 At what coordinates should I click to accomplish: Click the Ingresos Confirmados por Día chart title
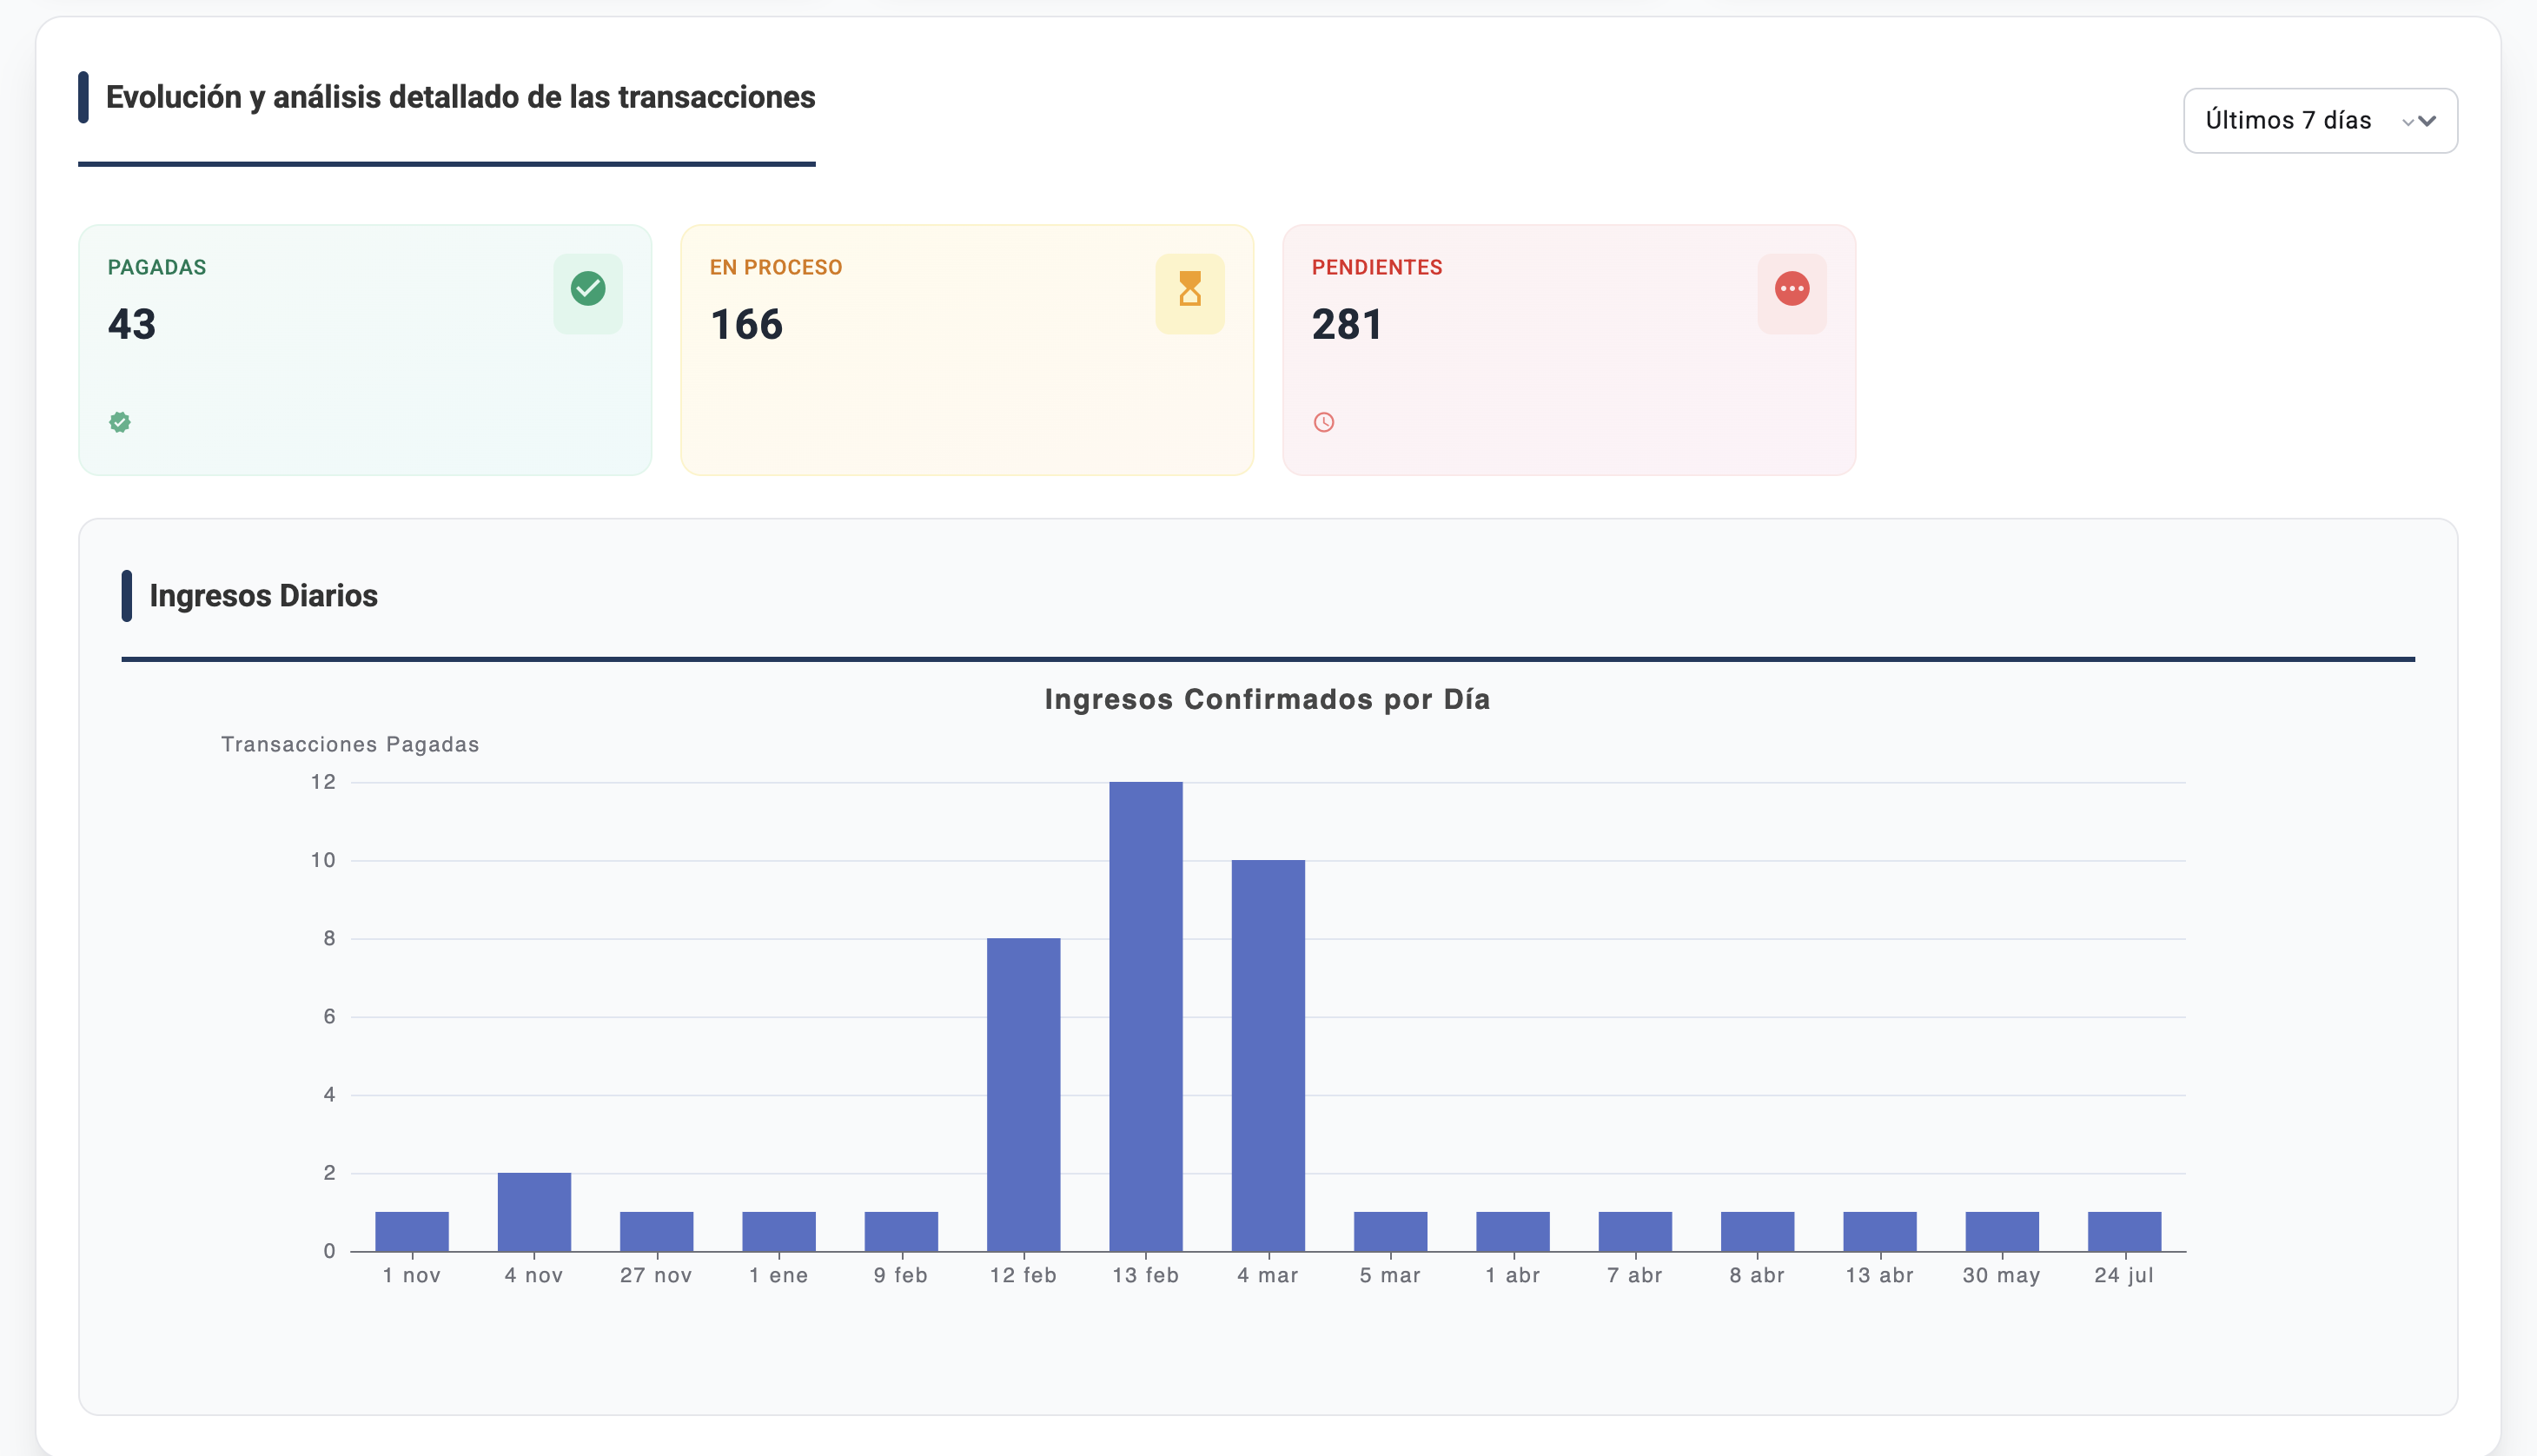[1267, 699]
